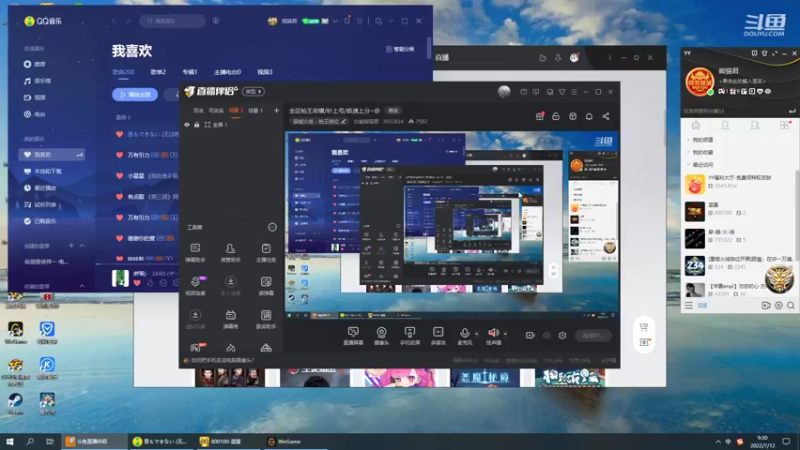Open the trial listen list in QQ Music
Viewport: 800px width, 450px height.
(x=40, y=205)
